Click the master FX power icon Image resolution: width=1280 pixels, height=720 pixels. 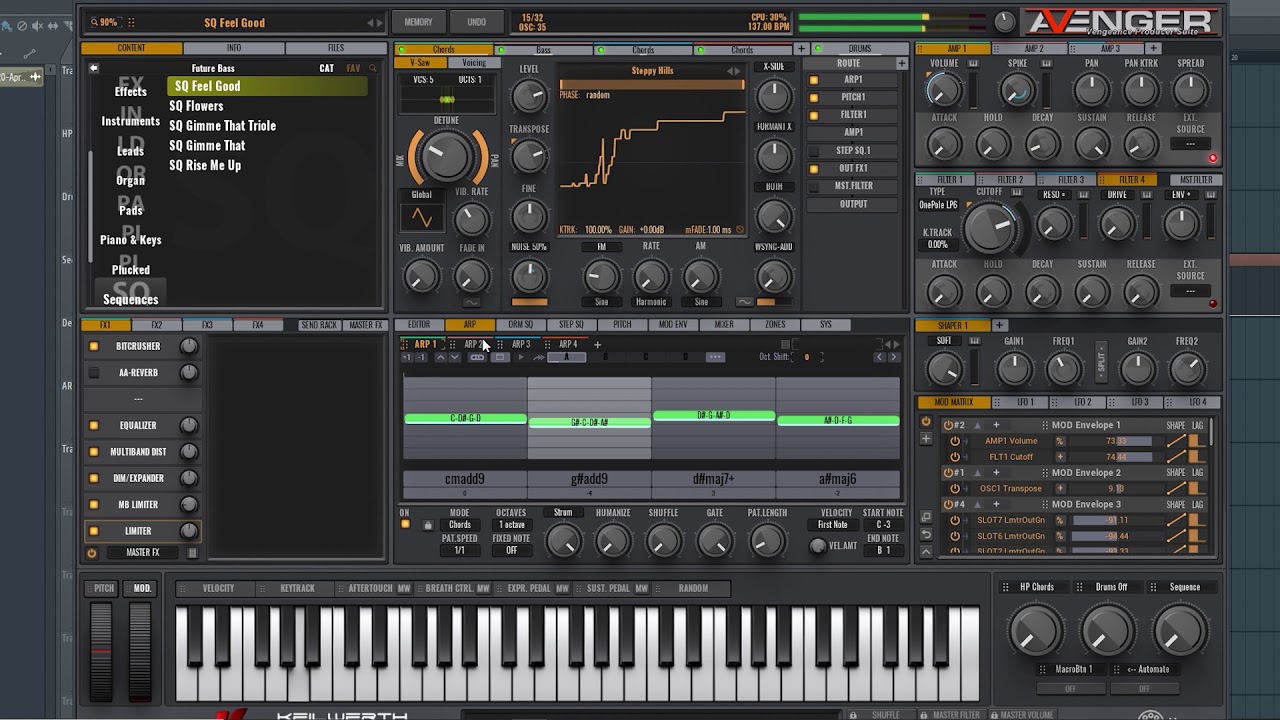coord(92,552)
